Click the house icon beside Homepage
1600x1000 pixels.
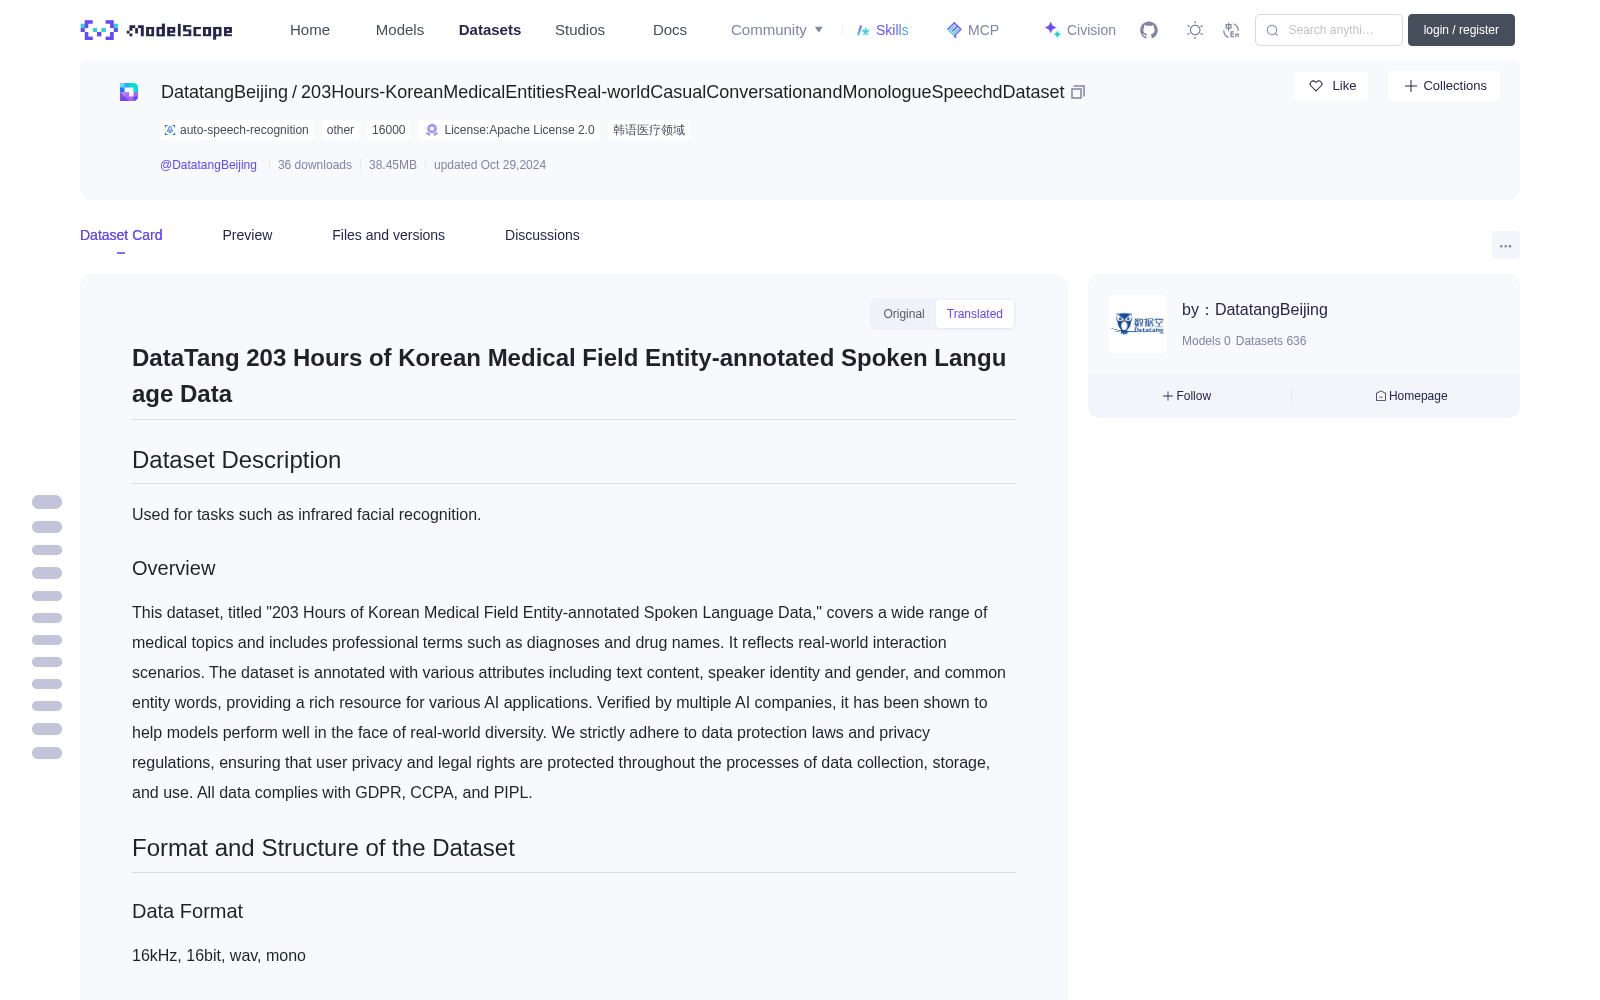coord(1381,396)
